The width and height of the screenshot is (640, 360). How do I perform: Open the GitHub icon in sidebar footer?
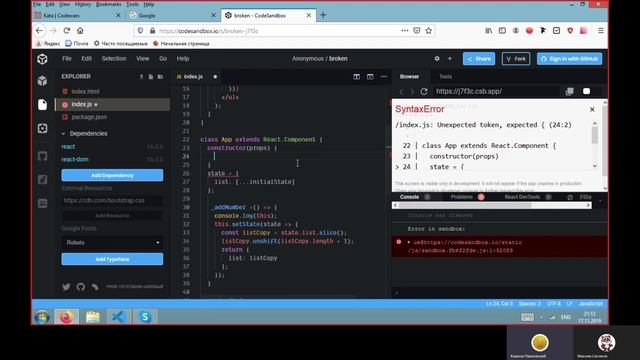click(81, 287)
